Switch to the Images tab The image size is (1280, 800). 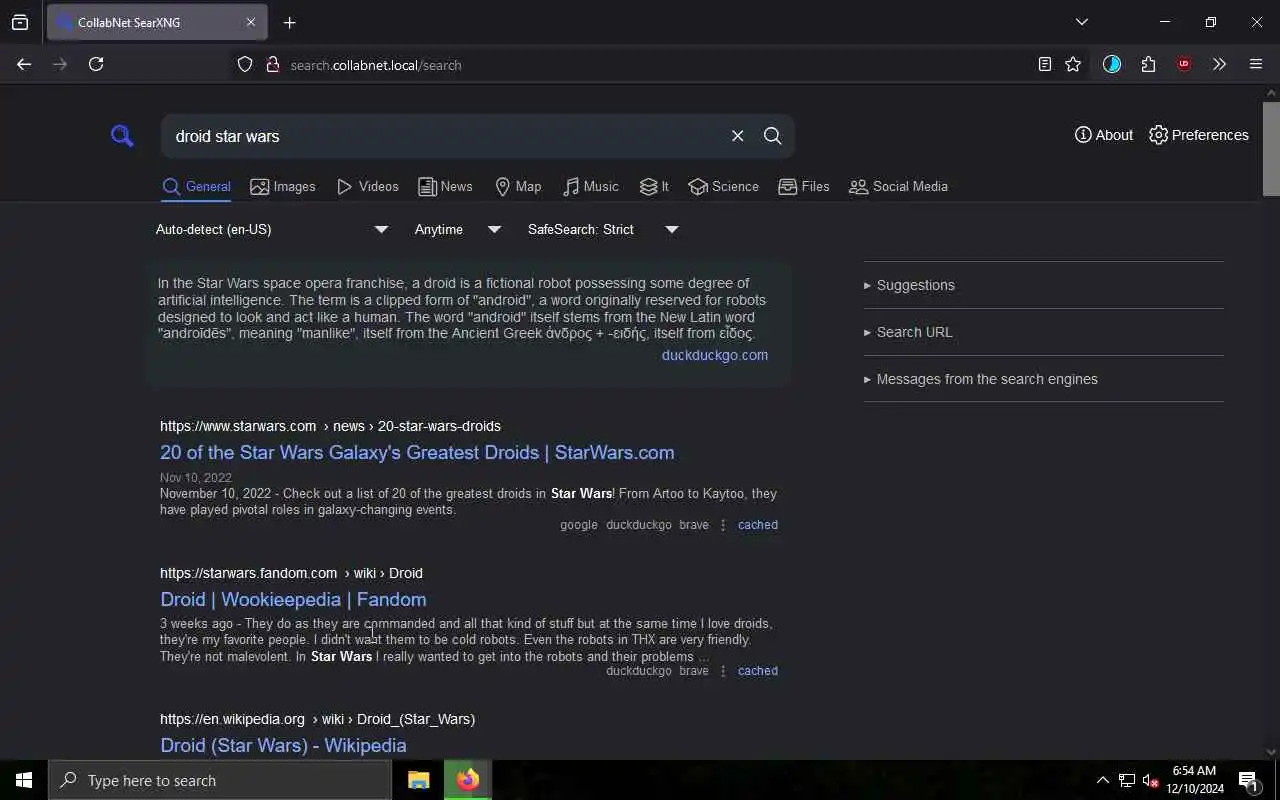[283, 187]
